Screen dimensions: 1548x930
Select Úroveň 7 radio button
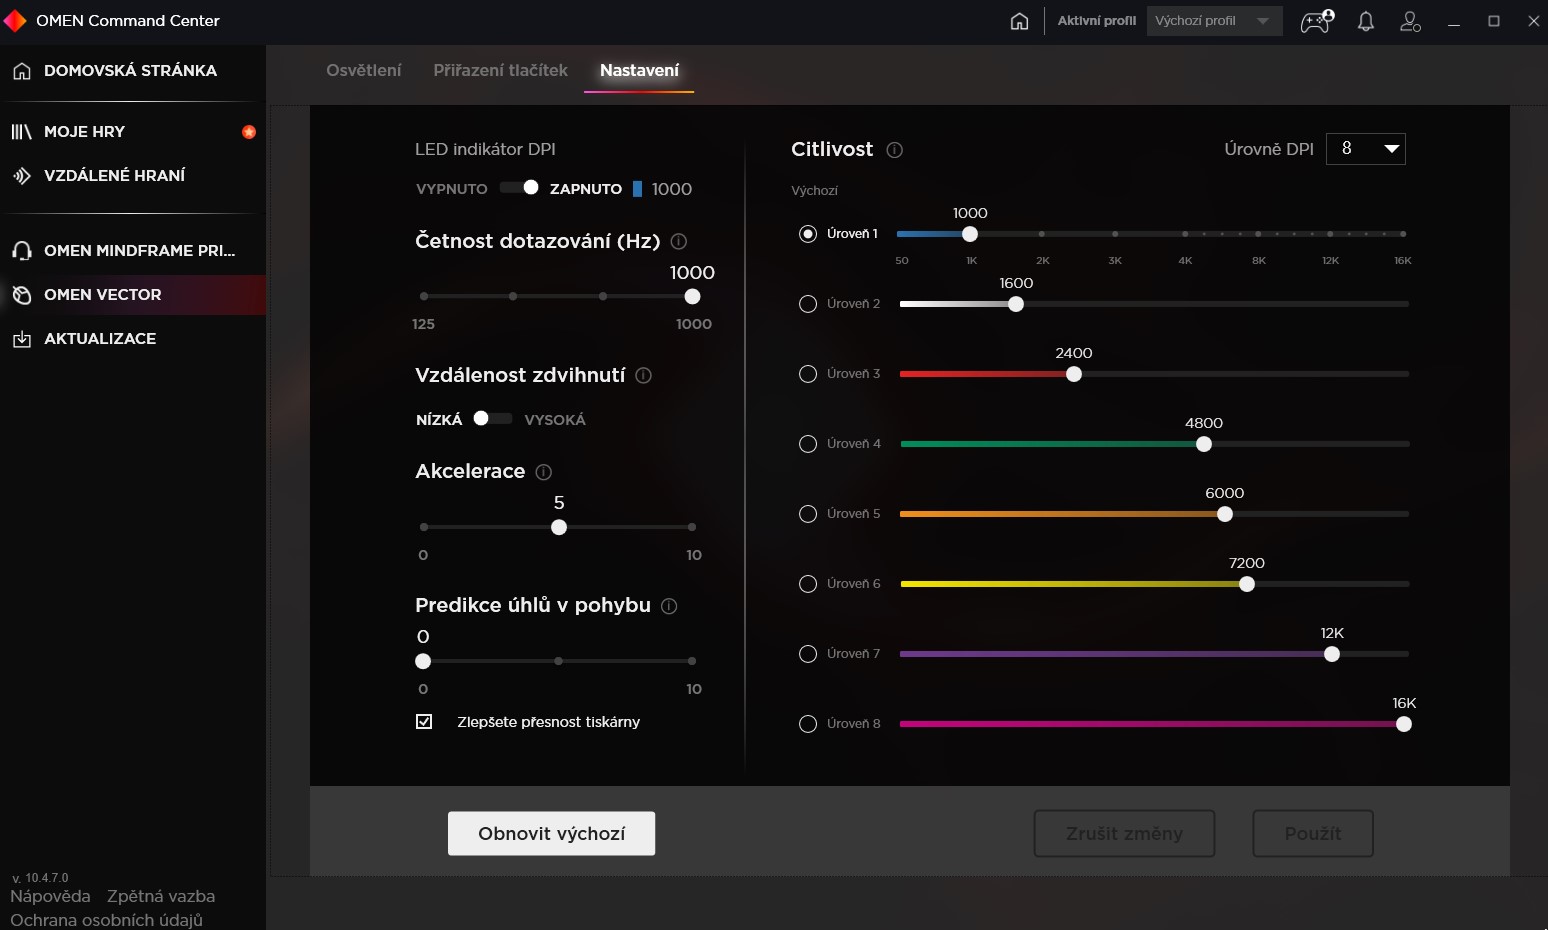coord(808,654)
